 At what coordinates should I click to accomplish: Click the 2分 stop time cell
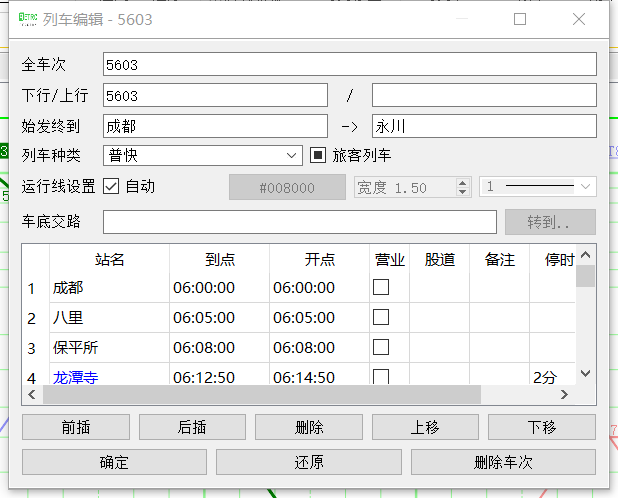pyautogui.click(x=553, y=374)
